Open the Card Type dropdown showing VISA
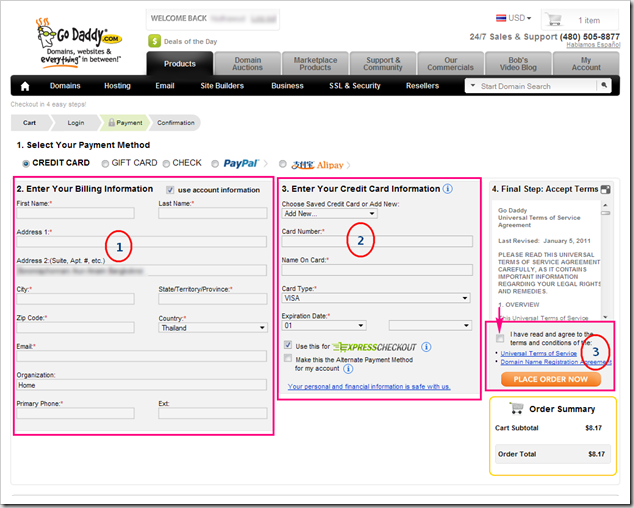Screen dimensions: 634x508 (376, 298)
